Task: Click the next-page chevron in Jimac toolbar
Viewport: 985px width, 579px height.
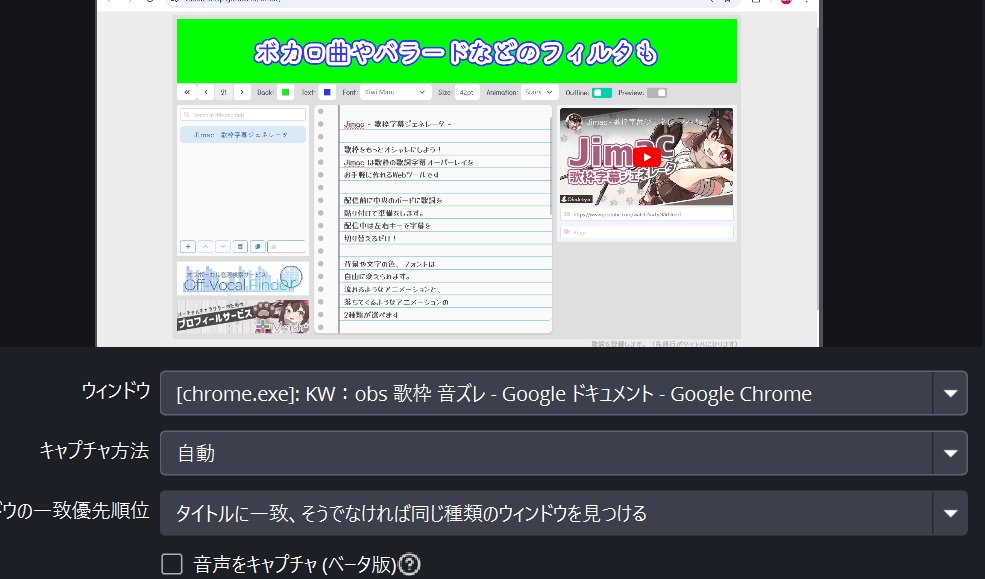Action: coord(242,92)
